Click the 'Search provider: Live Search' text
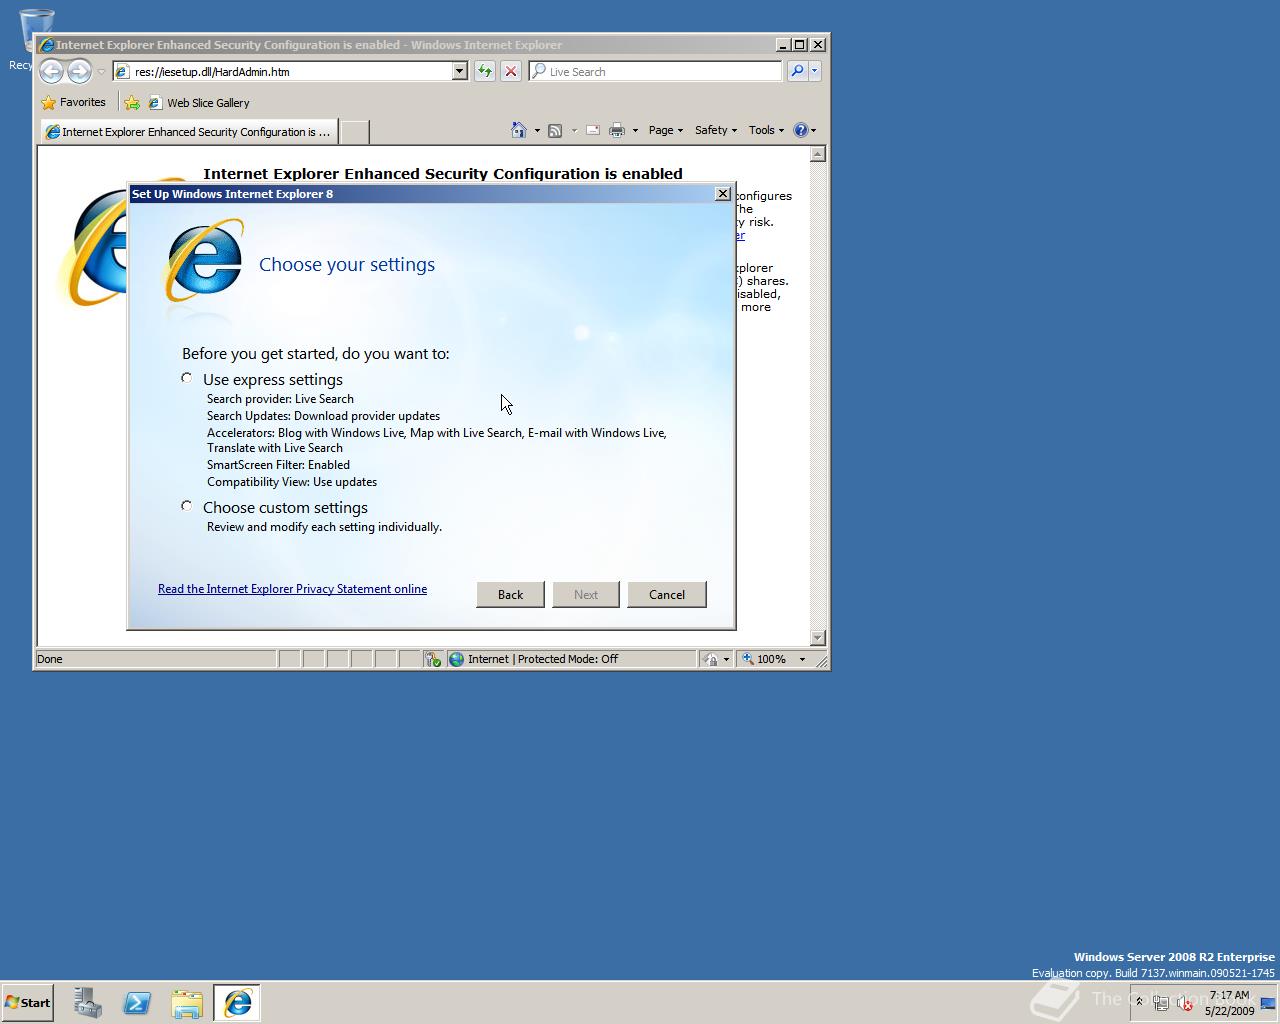This screenshot has width=1280, height=1024. tap(280, 399)
